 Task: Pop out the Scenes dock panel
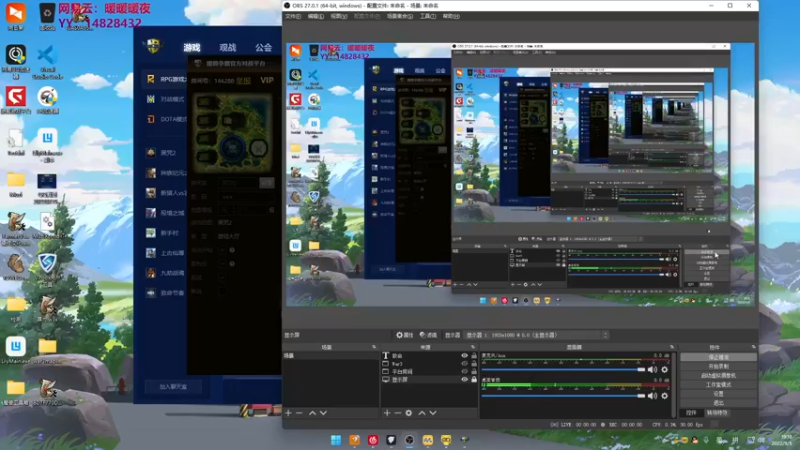[x=374, y=347]
